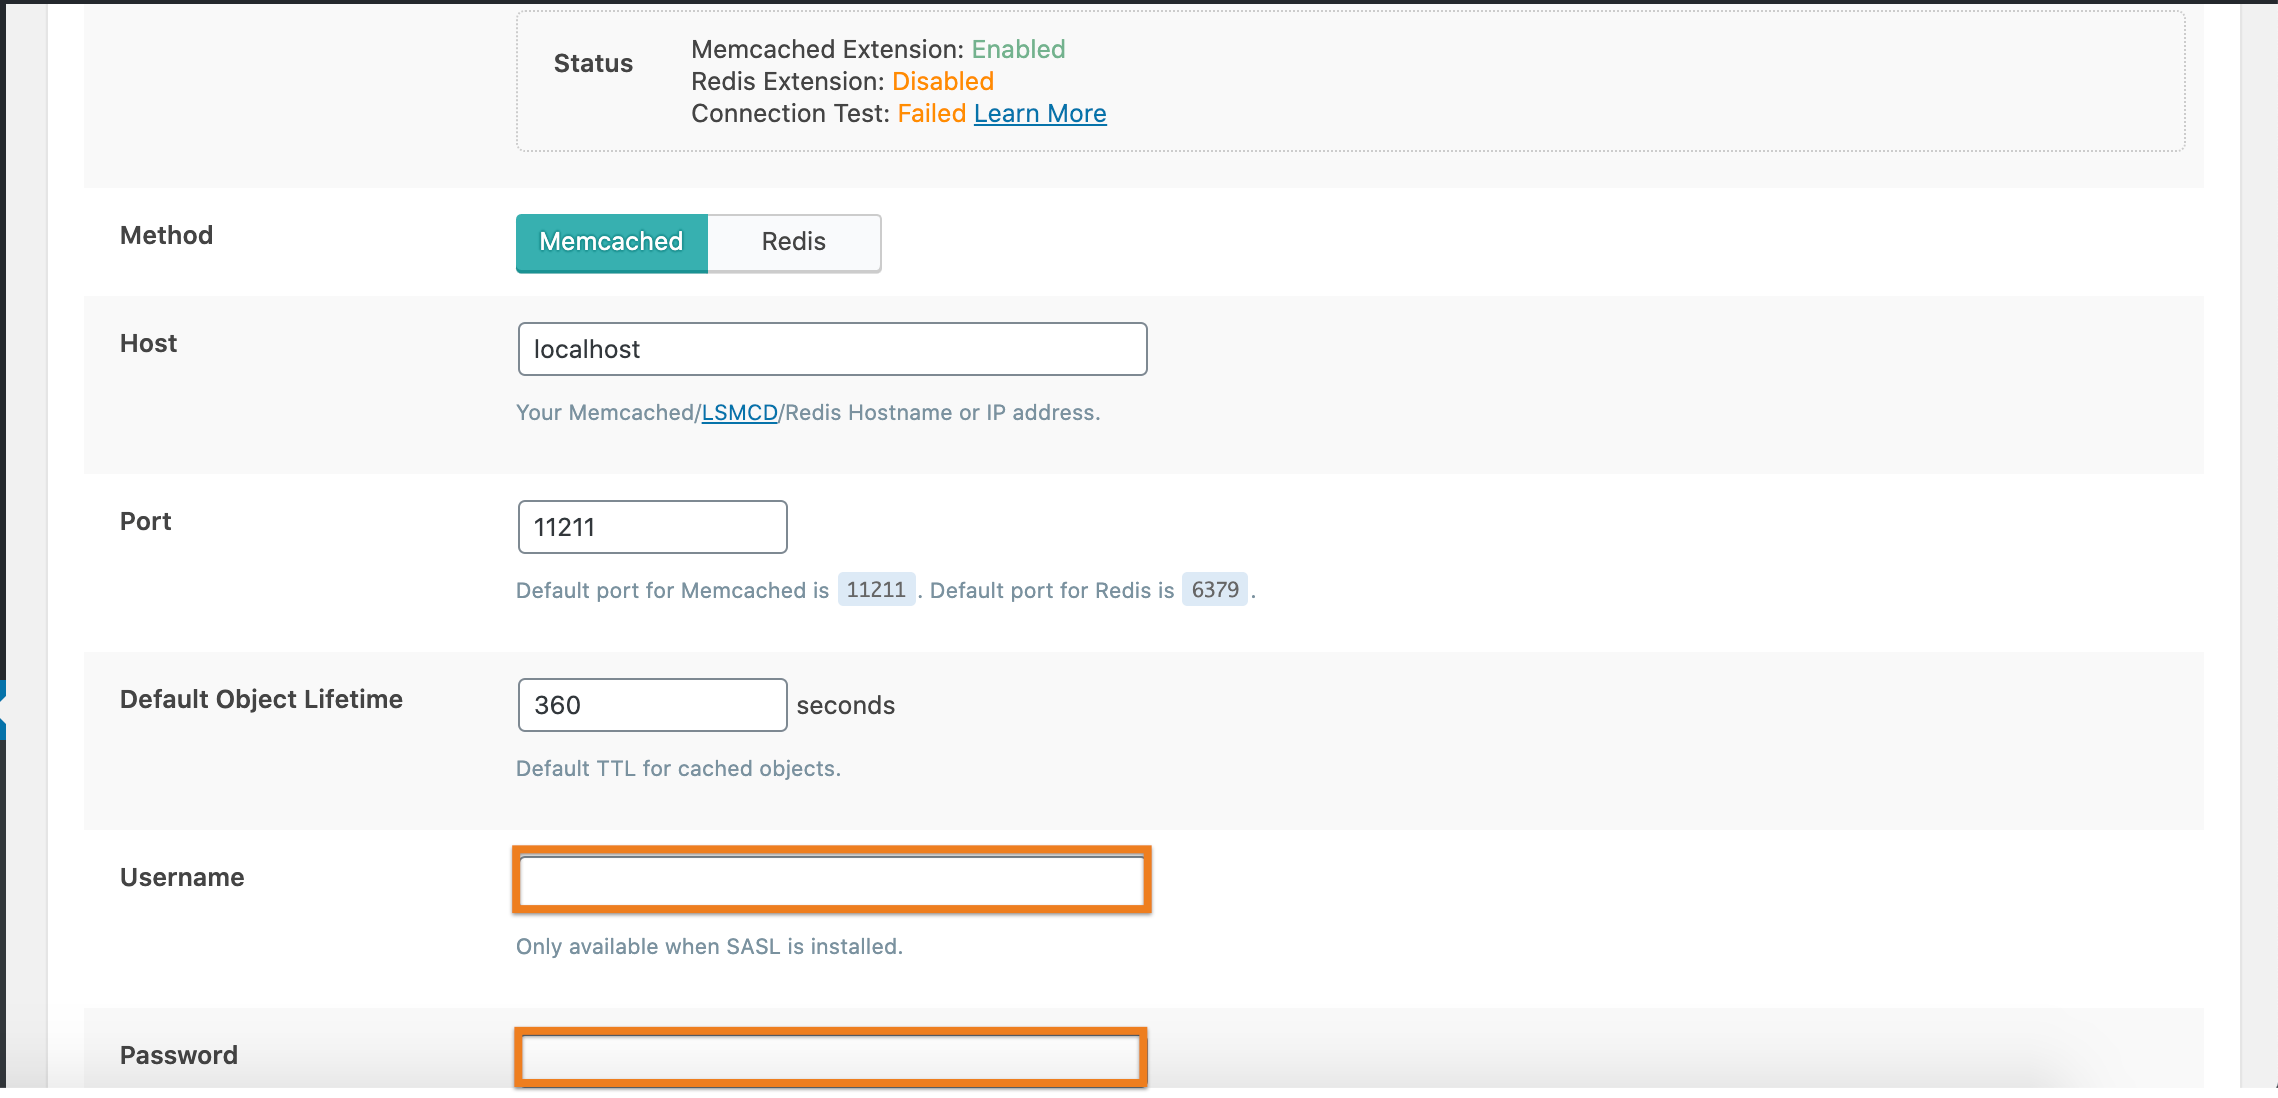
Task: Click the green Enabled status text
Action: pyautogui.click(x=1018, y=50)
